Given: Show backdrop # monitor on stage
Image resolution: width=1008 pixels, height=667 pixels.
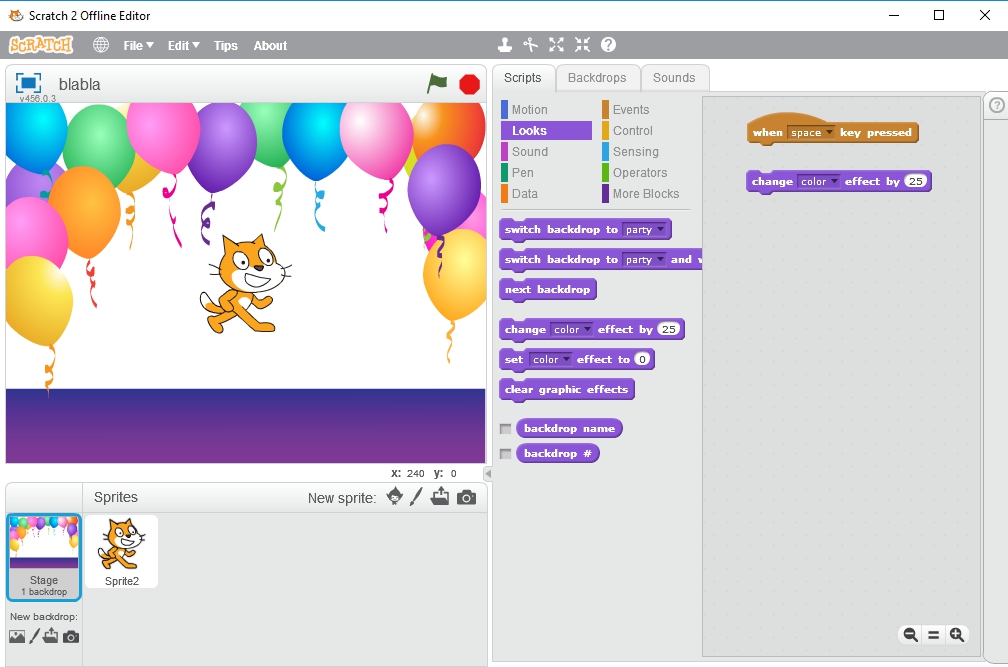Looking at the screenshot, I should (506, 454).
